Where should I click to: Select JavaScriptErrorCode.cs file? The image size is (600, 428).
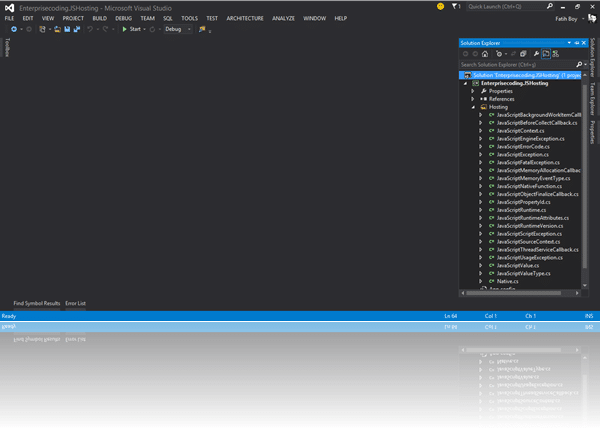tap(523, 146)
